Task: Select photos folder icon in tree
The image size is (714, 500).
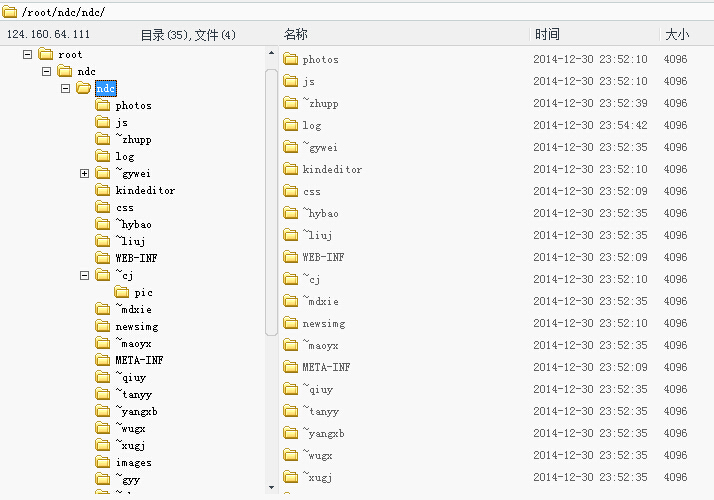Action: point(103,105)
